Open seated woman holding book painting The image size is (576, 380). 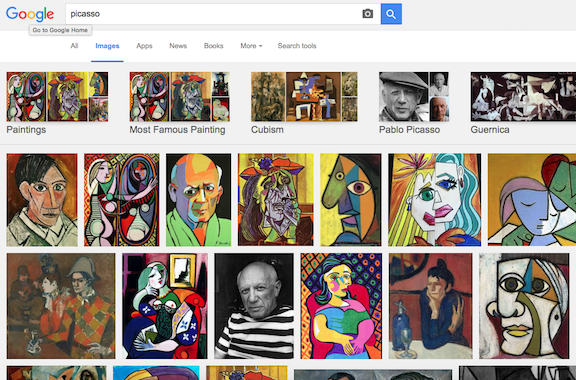(165, 306)
